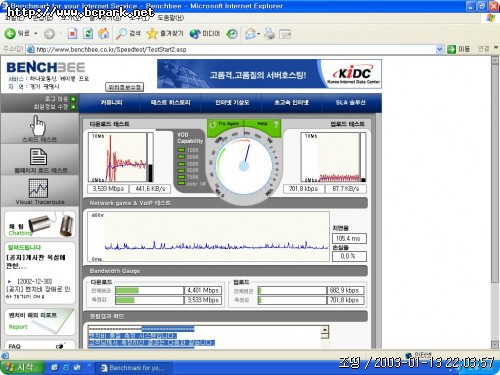Open the first blue navigation tab
The image size is (500, 375).
112,103
